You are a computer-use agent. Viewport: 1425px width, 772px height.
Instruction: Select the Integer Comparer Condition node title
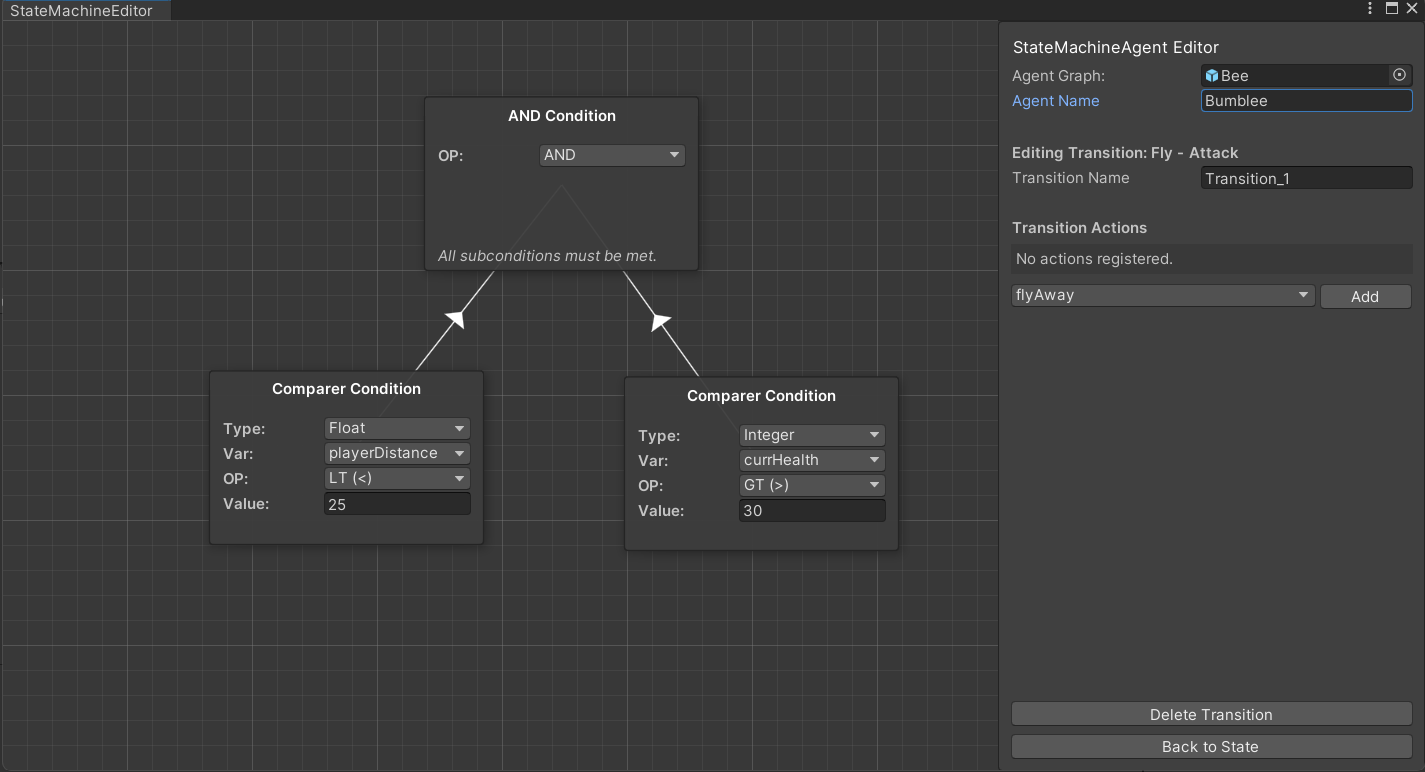761,396
